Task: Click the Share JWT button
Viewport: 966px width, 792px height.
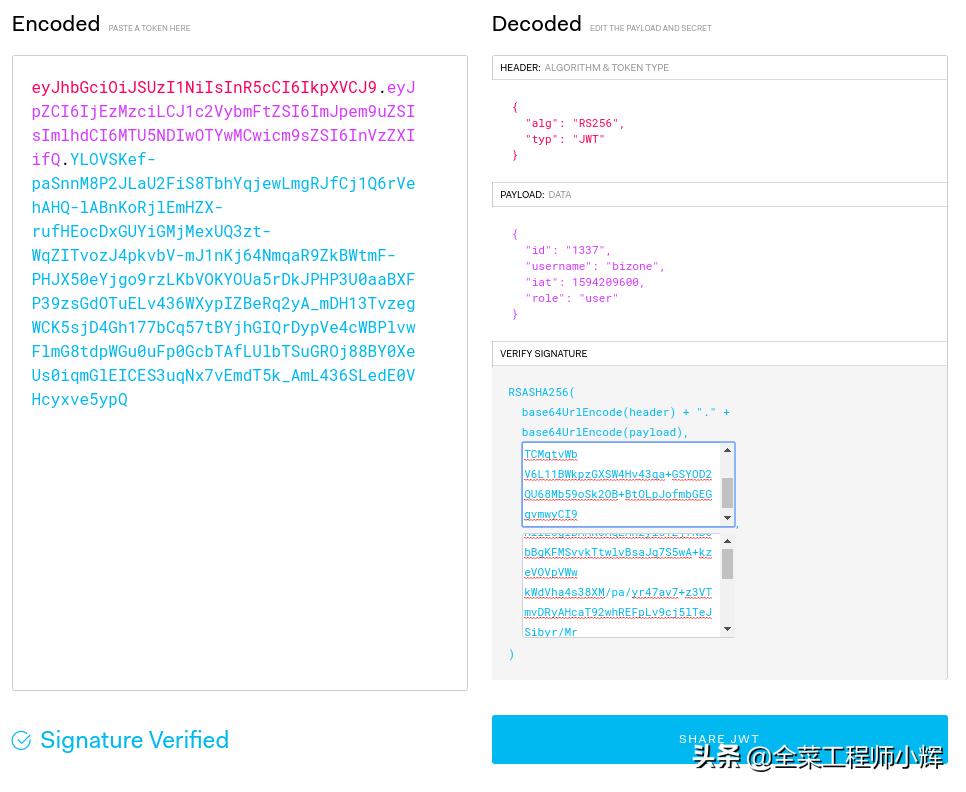Action: (719, 739)
